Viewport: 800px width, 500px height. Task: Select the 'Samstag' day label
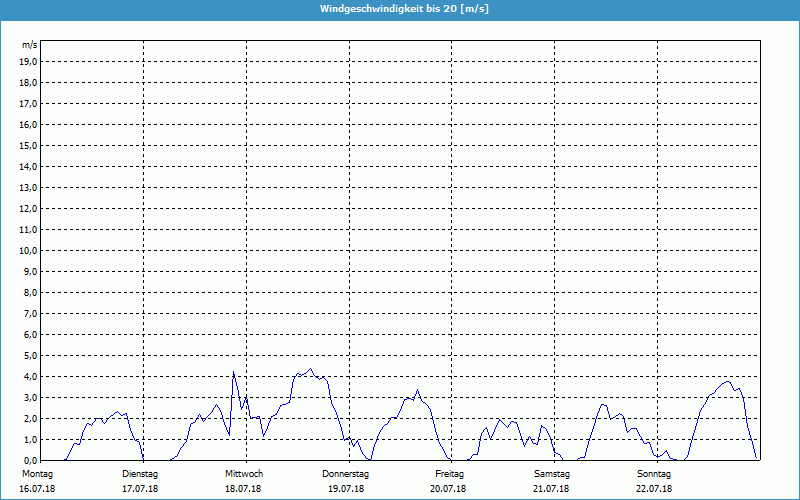[x=552, y=473]
